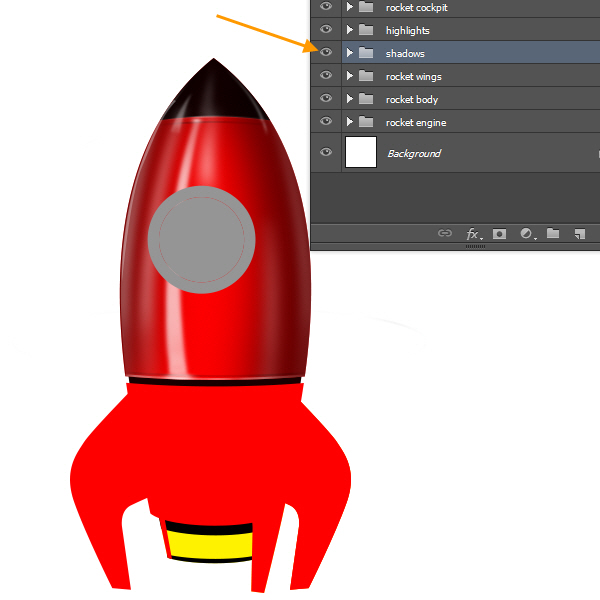This screenshot has height=600, width=600.
Task: Expand the highlights group arrow
Action: tap(349, 30)
